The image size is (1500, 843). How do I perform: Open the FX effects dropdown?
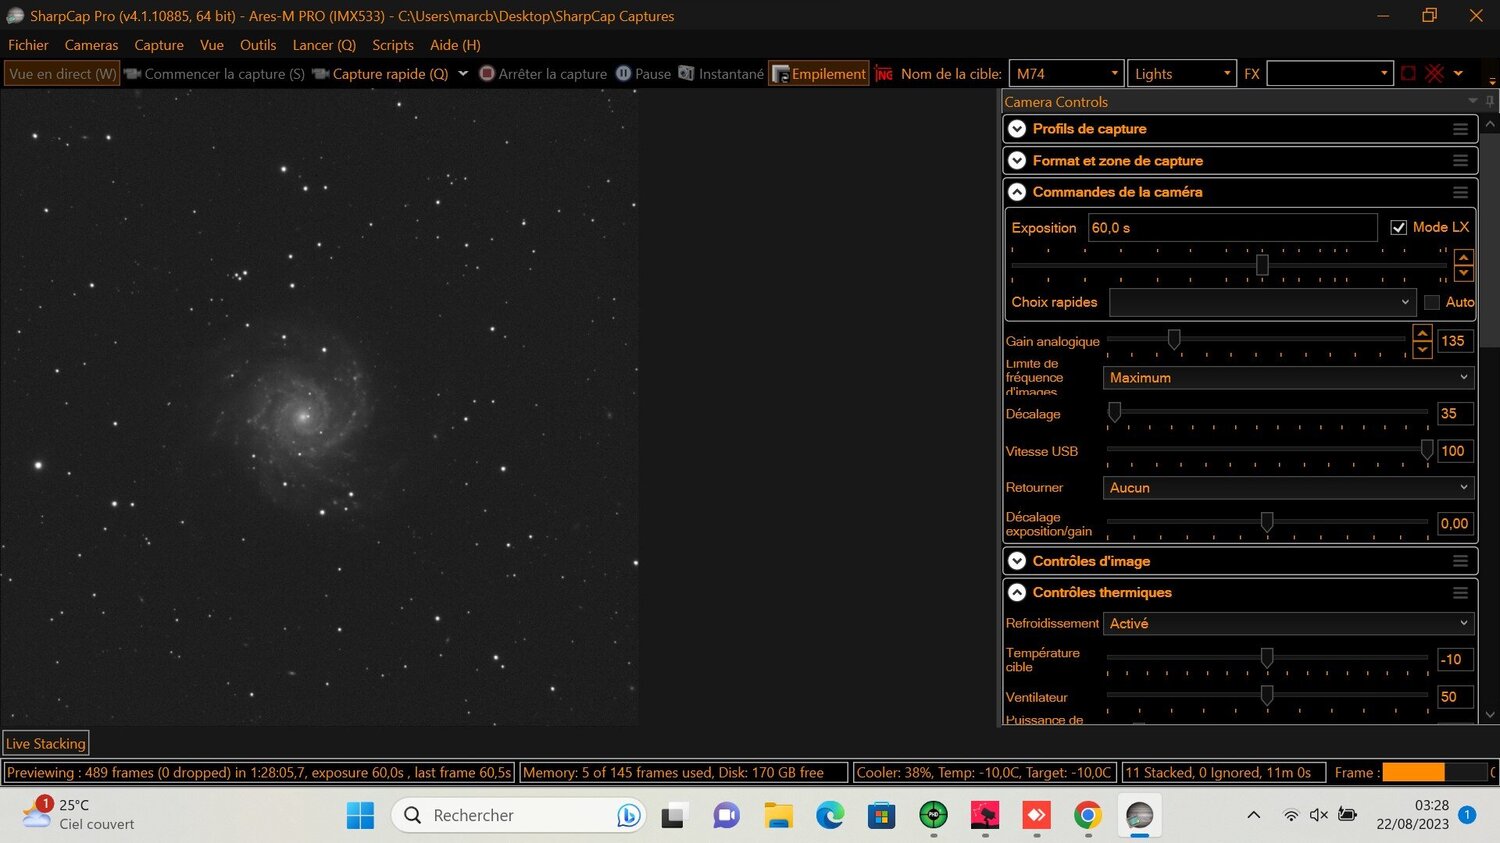coord(1330,74)
